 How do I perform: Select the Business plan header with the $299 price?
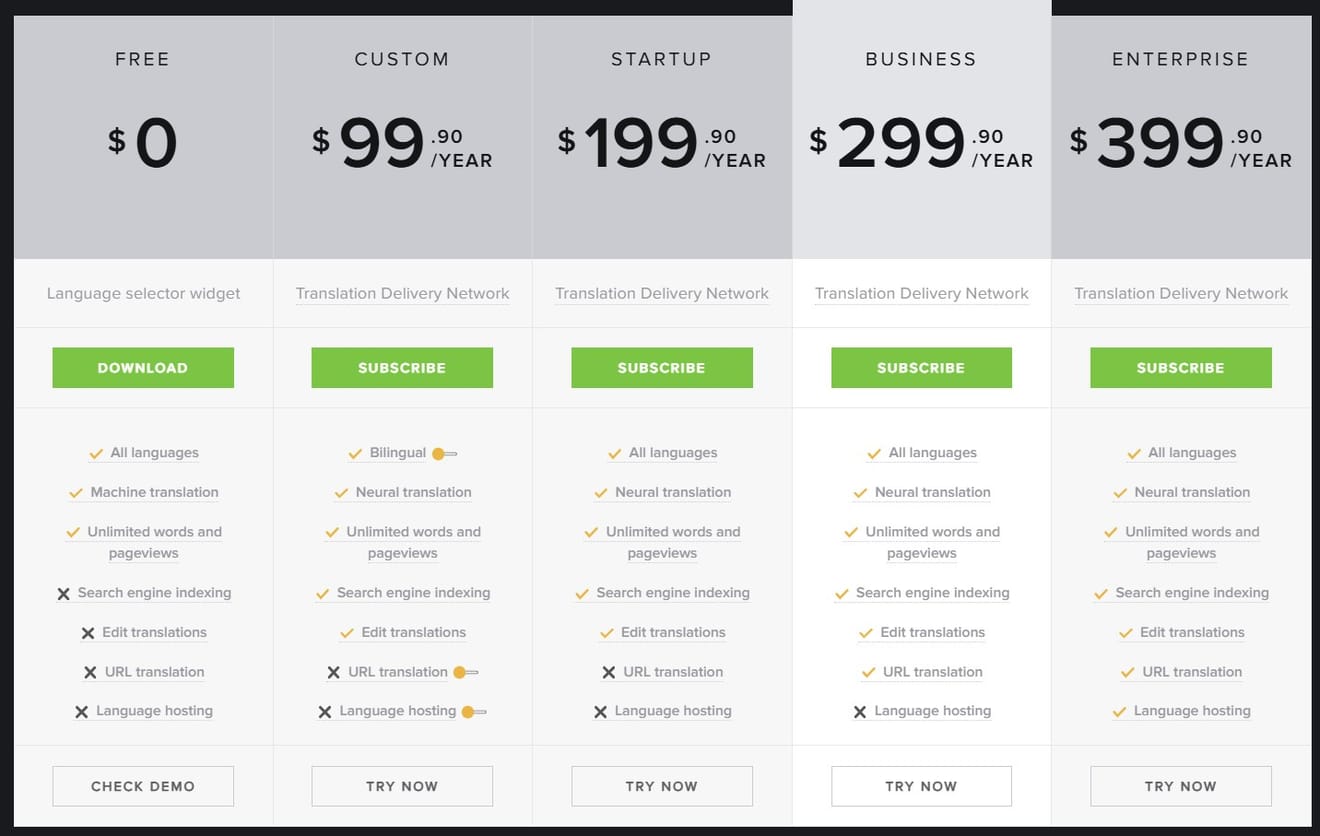tap(921, 129)
